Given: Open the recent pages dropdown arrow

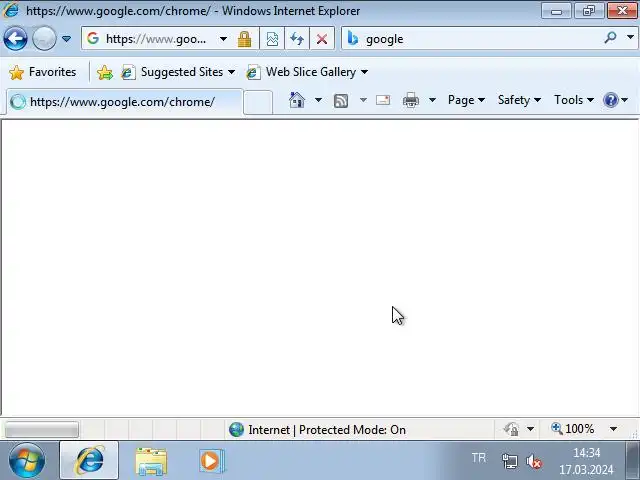Looking at the screenshot, I should point(67,39).
